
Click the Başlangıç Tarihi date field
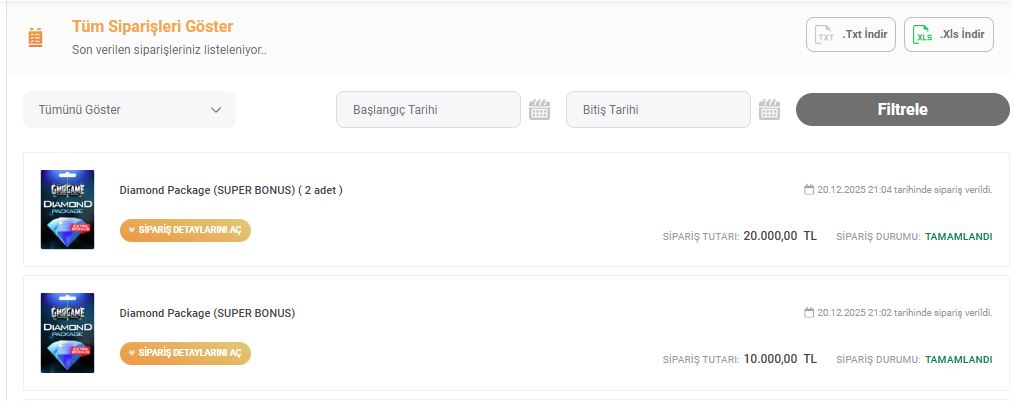428,110
